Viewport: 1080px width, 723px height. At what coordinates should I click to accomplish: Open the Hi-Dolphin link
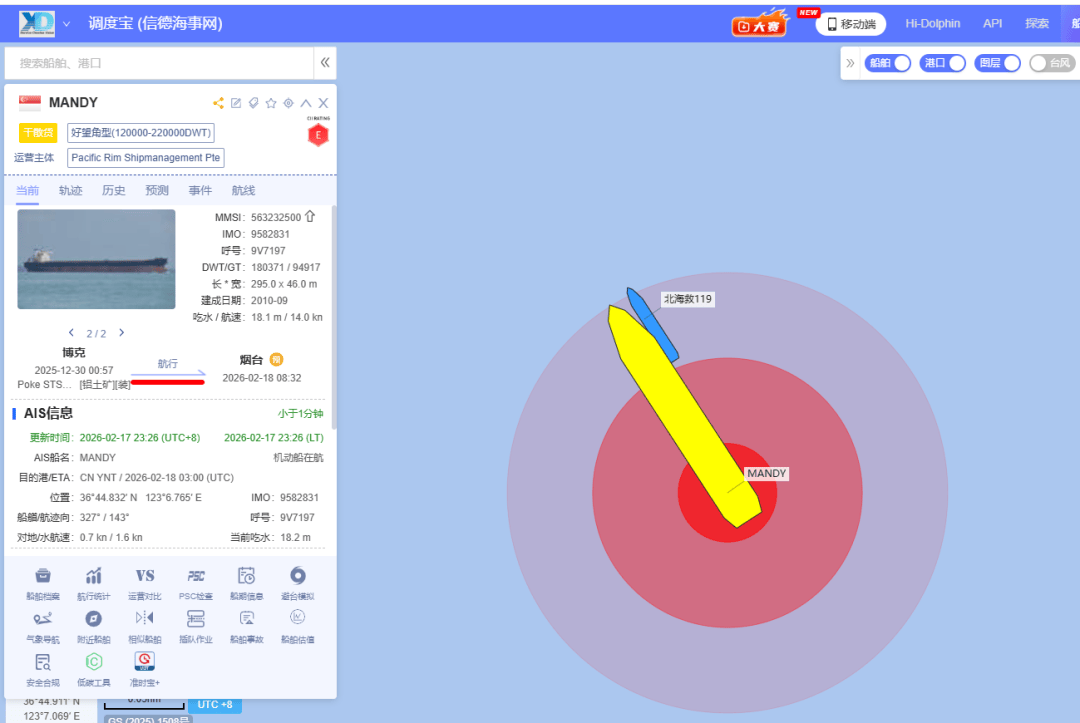[x=932, y=24]
